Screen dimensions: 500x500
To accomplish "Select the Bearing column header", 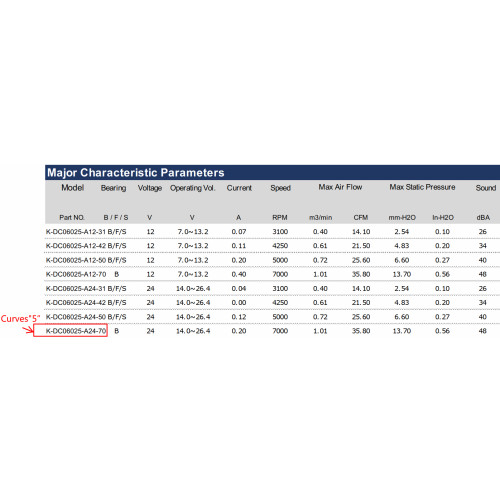I will coord(114,188).
